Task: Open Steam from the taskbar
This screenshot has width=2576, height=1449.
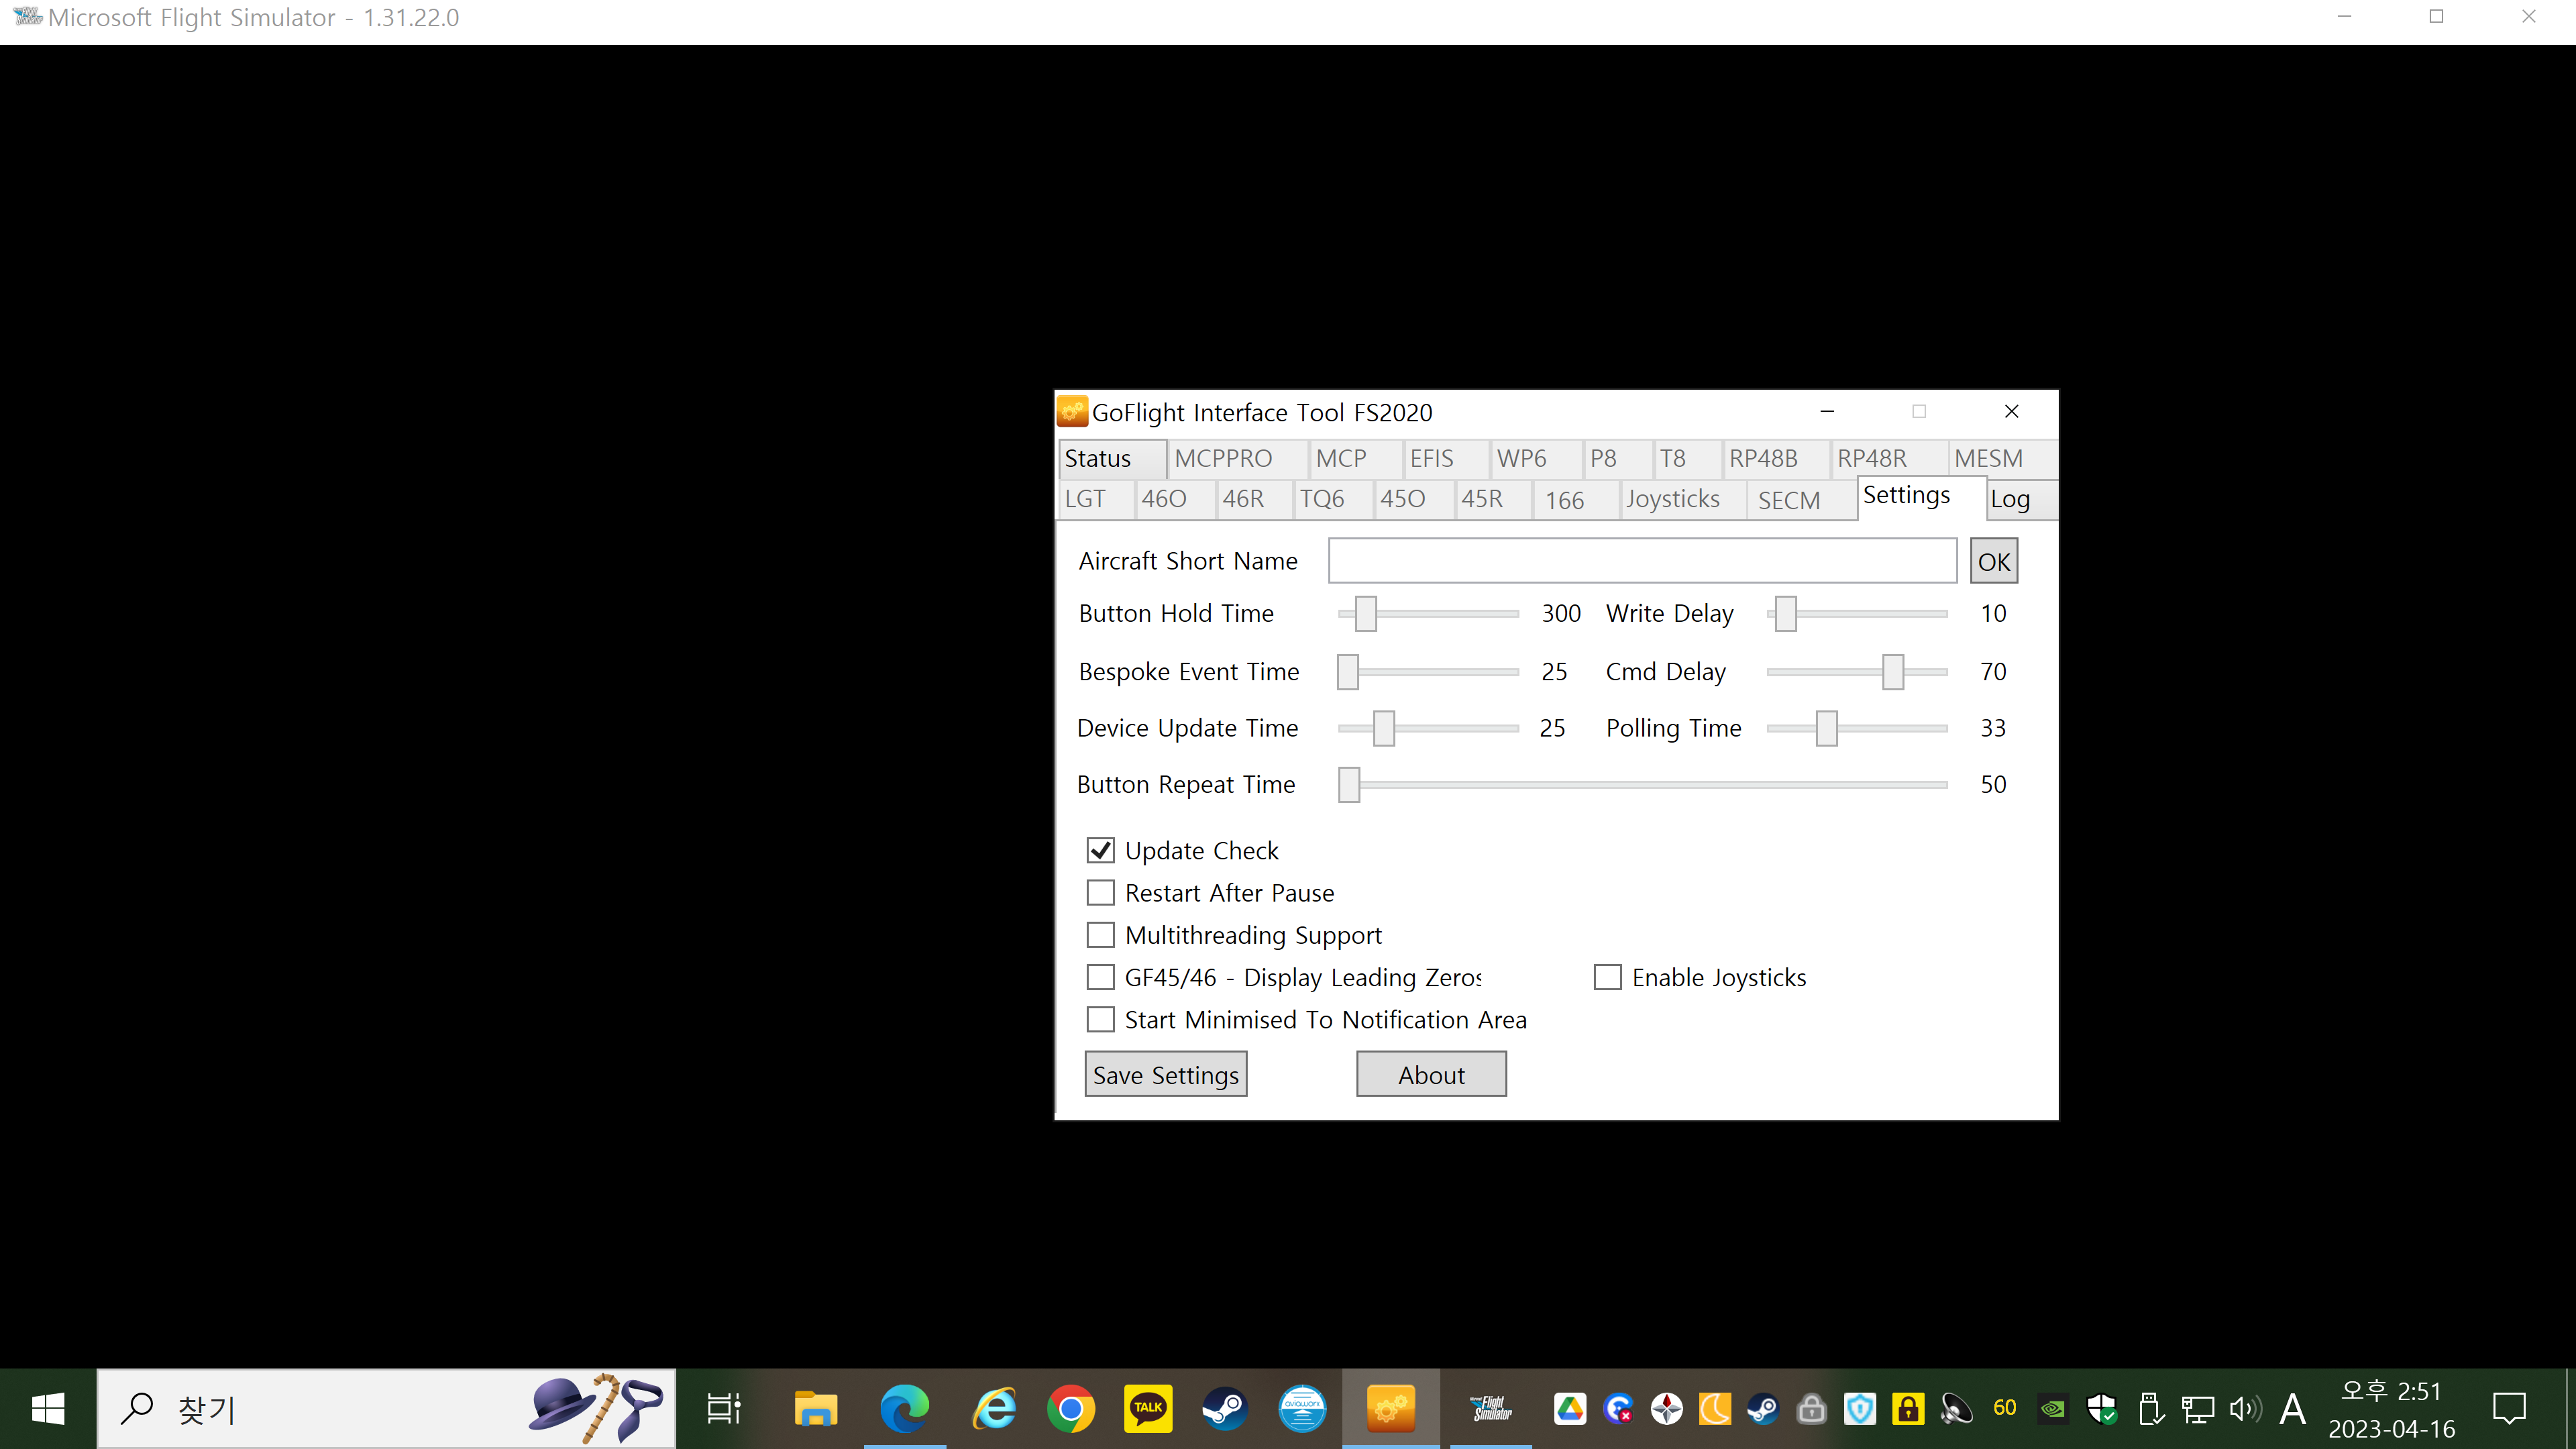Action: [1225, 1409]
